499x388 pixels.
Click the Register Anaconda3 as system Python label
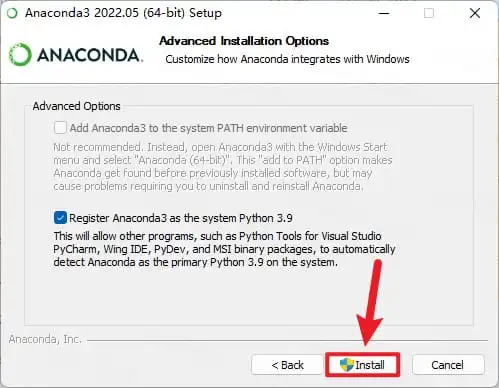coord(181,218)
